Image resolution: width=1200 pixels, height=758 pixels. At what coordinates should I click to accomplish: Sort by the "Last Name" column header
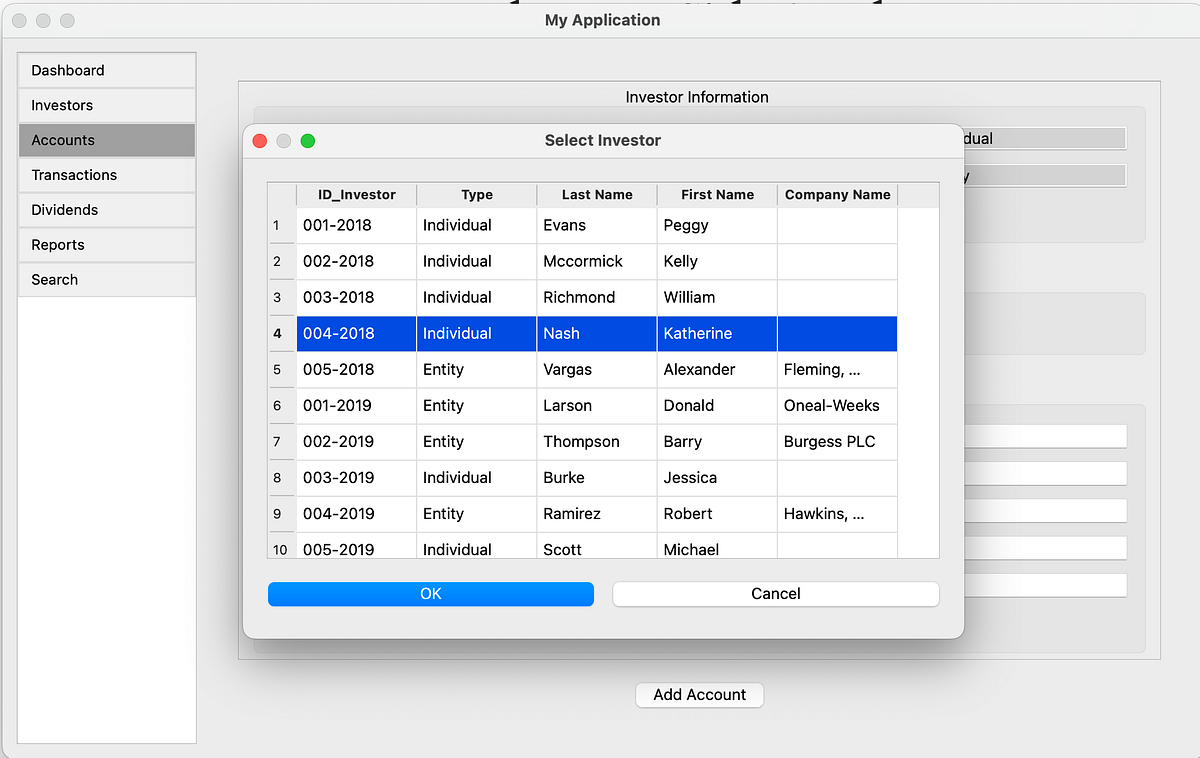[x=596, y=194]
